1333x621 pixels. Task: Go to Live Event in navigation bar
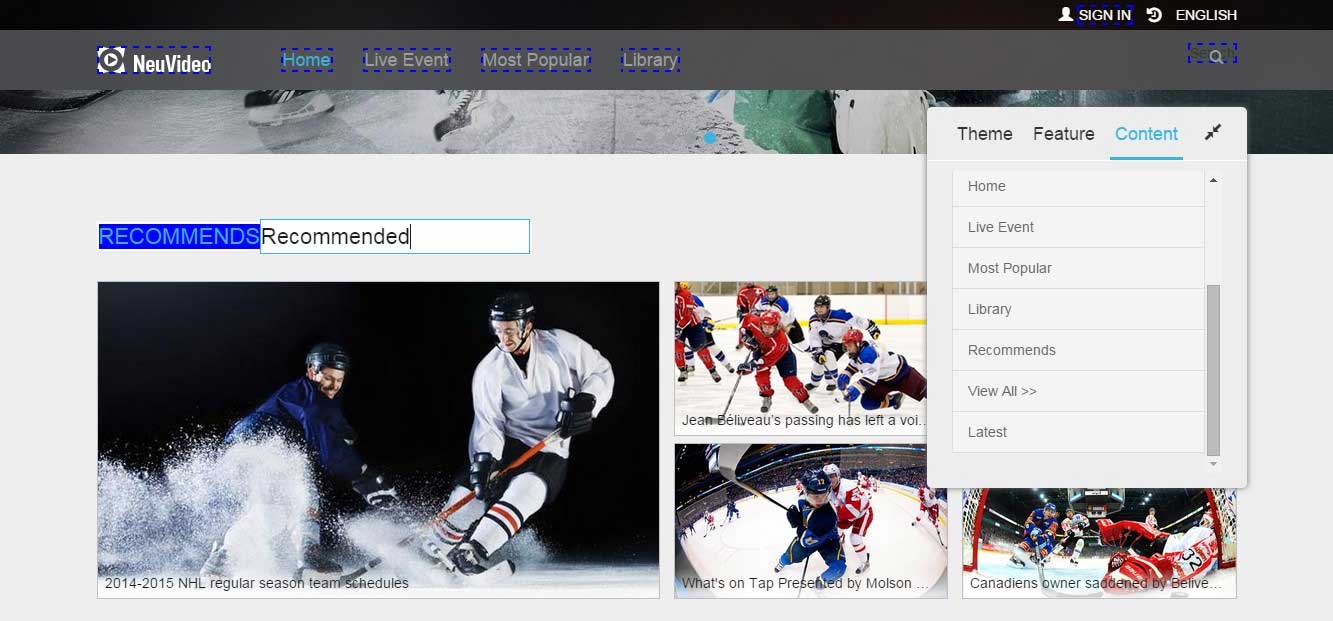tap(406, 60)
